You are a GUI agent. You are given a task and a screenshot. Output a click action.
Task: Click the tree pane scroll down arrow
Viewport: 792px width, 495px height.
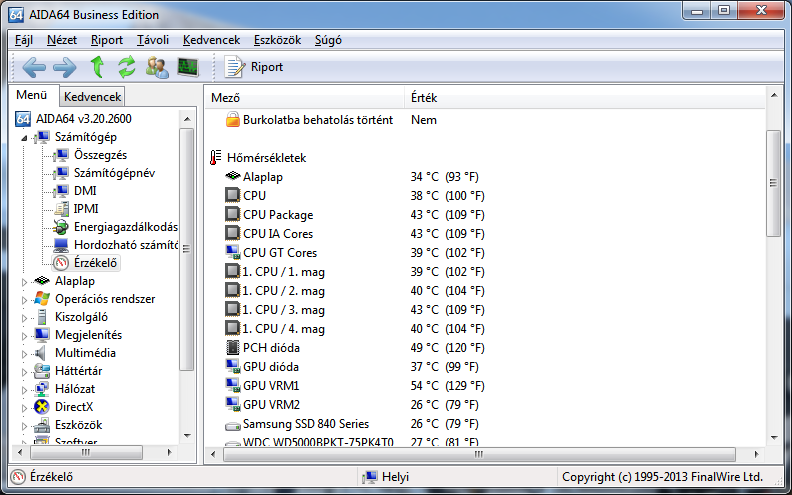pyautogui.click(x=187, y=435)
